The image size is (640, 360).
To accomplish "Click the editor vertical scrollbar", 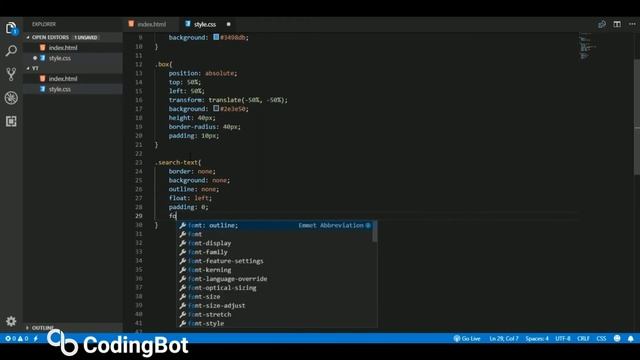I will pyautogui.click(x=637, y=118).
